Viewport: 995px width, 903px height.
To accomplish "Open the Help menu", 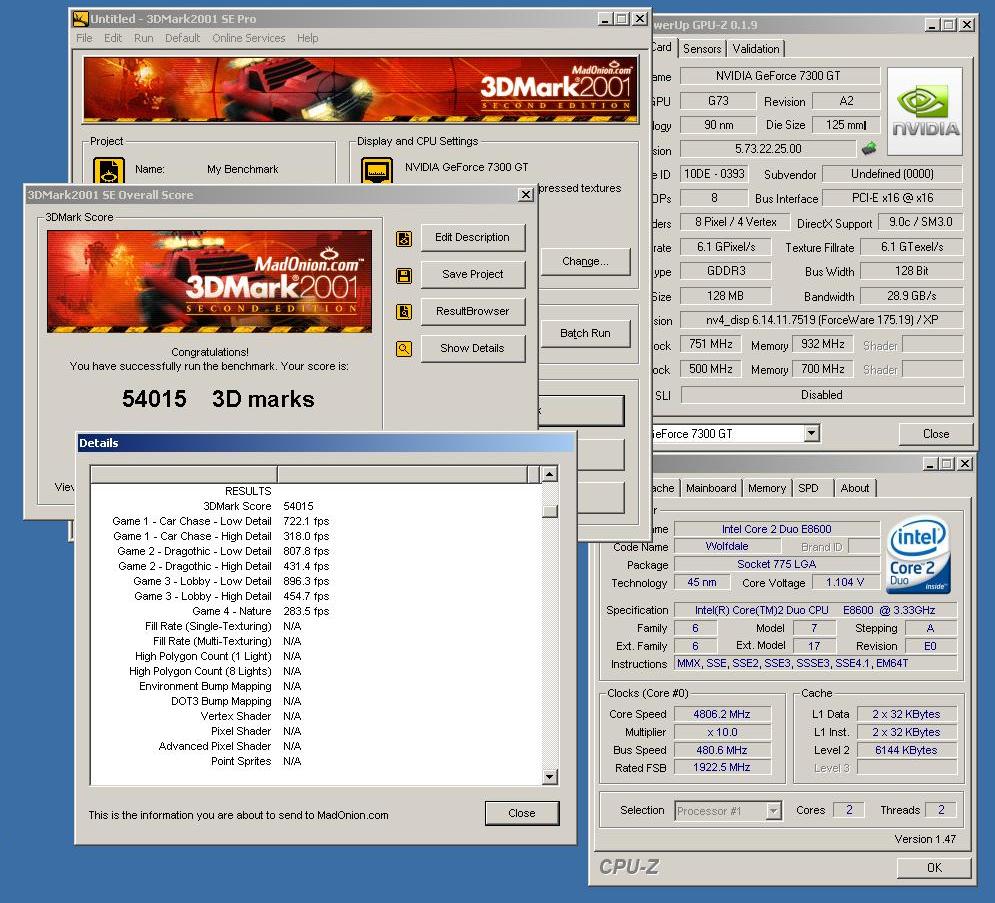I will [x=308, y=38].
